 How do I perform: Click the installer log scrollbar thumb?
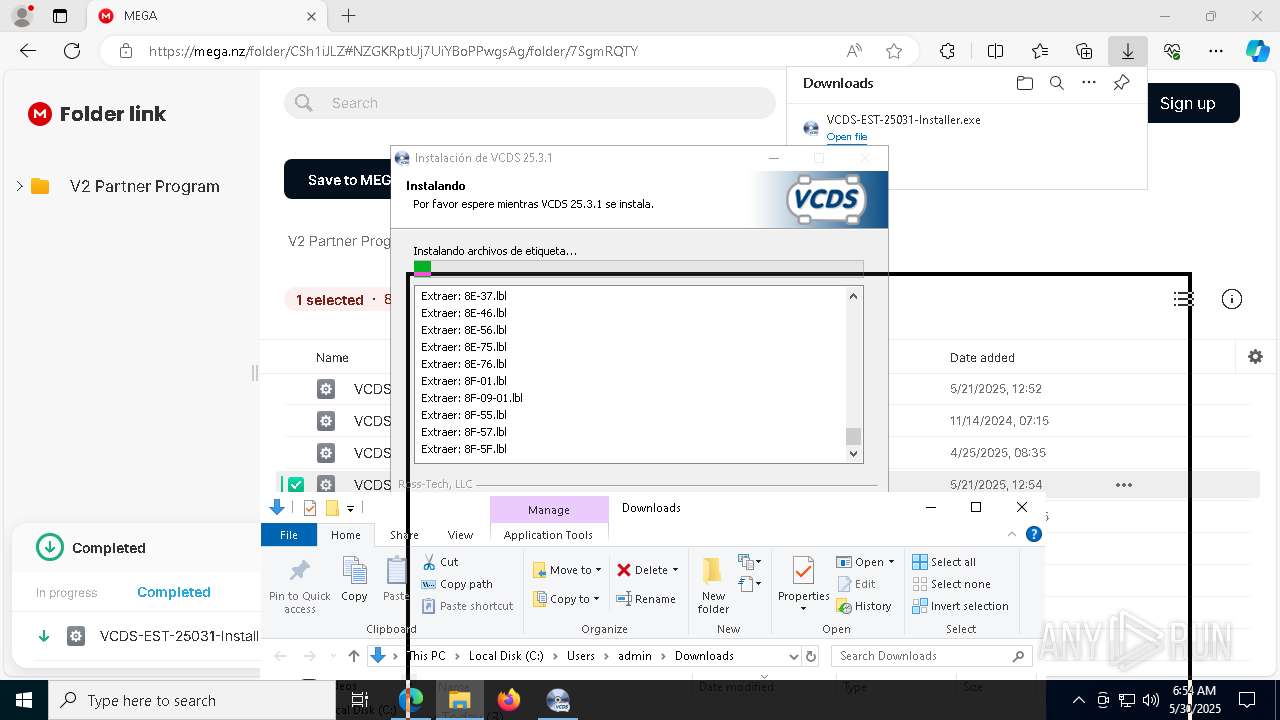853,436
